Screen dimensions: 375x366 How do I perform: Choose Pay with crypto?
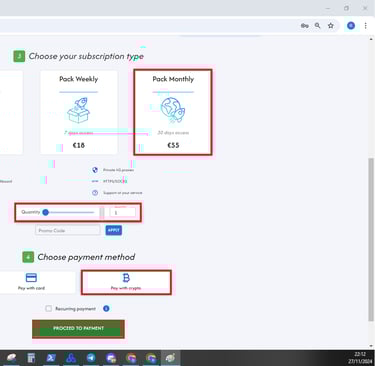(126, 282)
